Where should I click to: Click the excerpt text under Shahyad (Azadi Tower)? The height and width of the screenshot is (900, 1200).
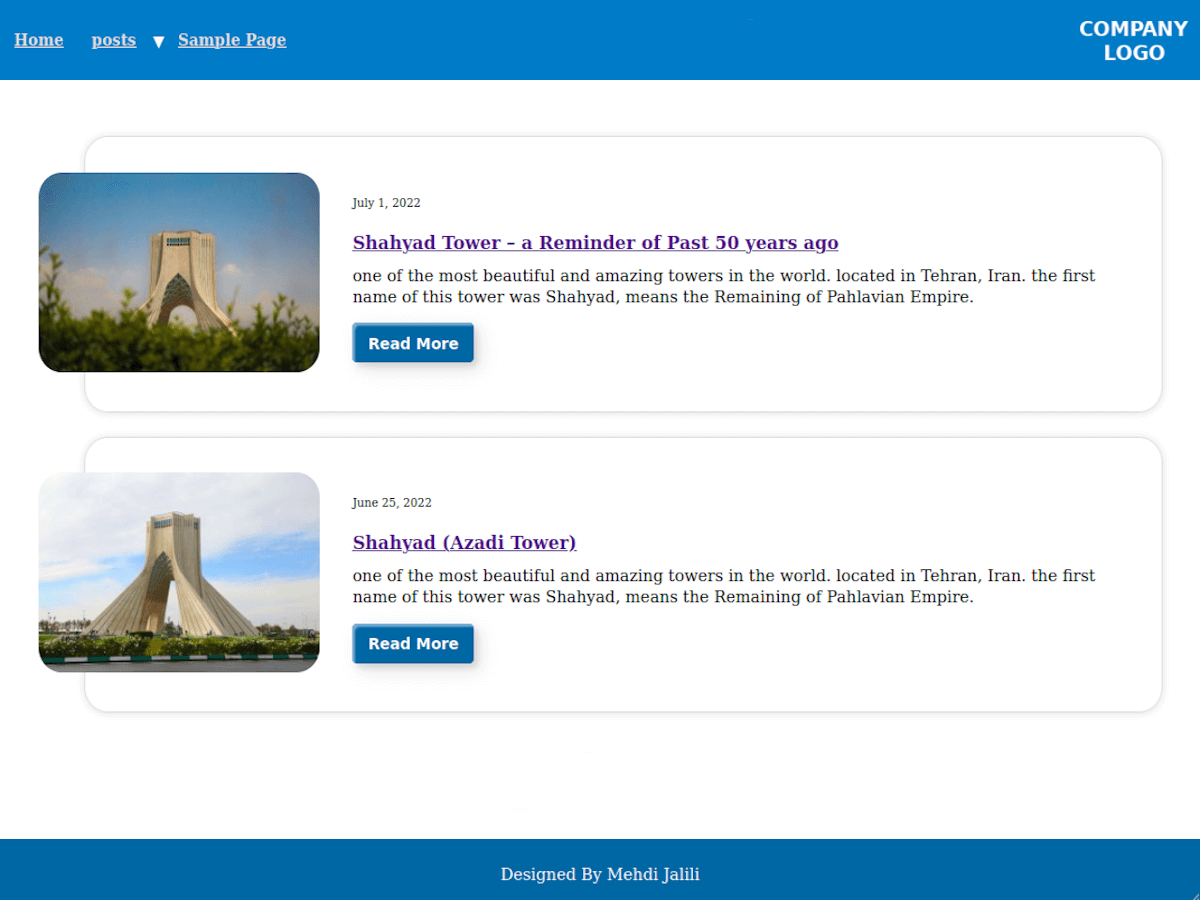723,586
